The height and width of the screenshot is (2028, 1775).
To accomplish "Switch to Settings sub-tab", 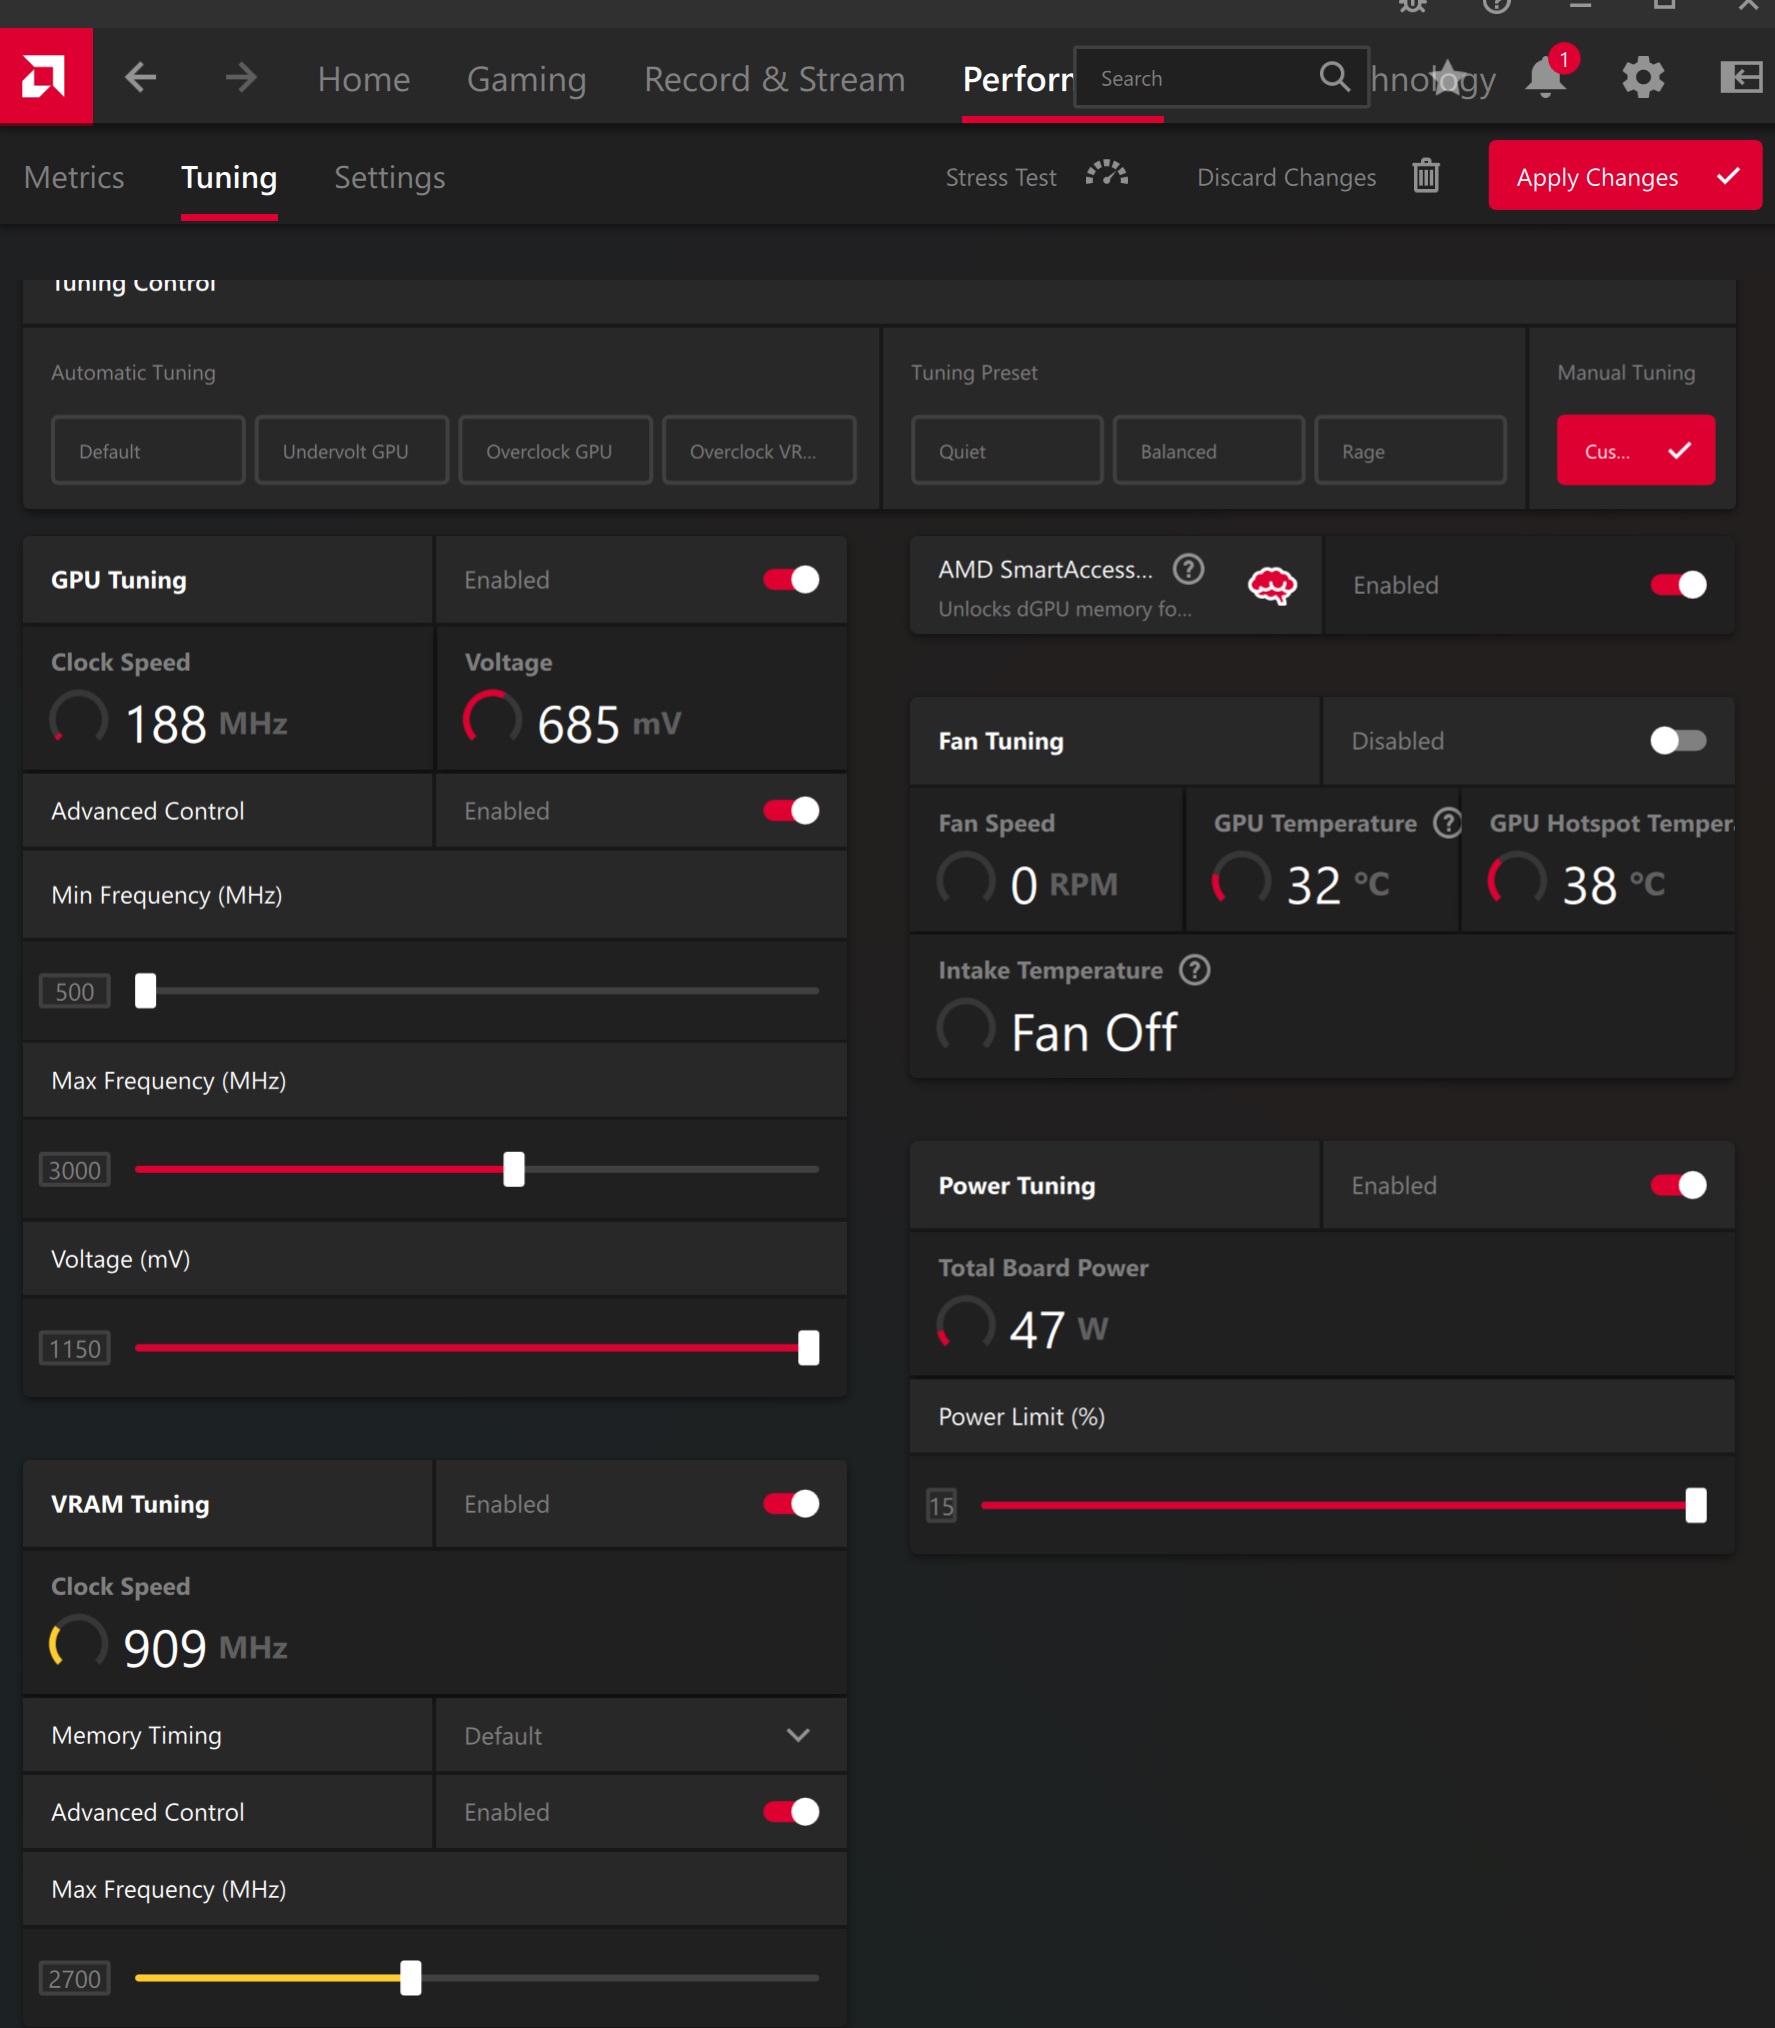I will [x=390, y=177].
